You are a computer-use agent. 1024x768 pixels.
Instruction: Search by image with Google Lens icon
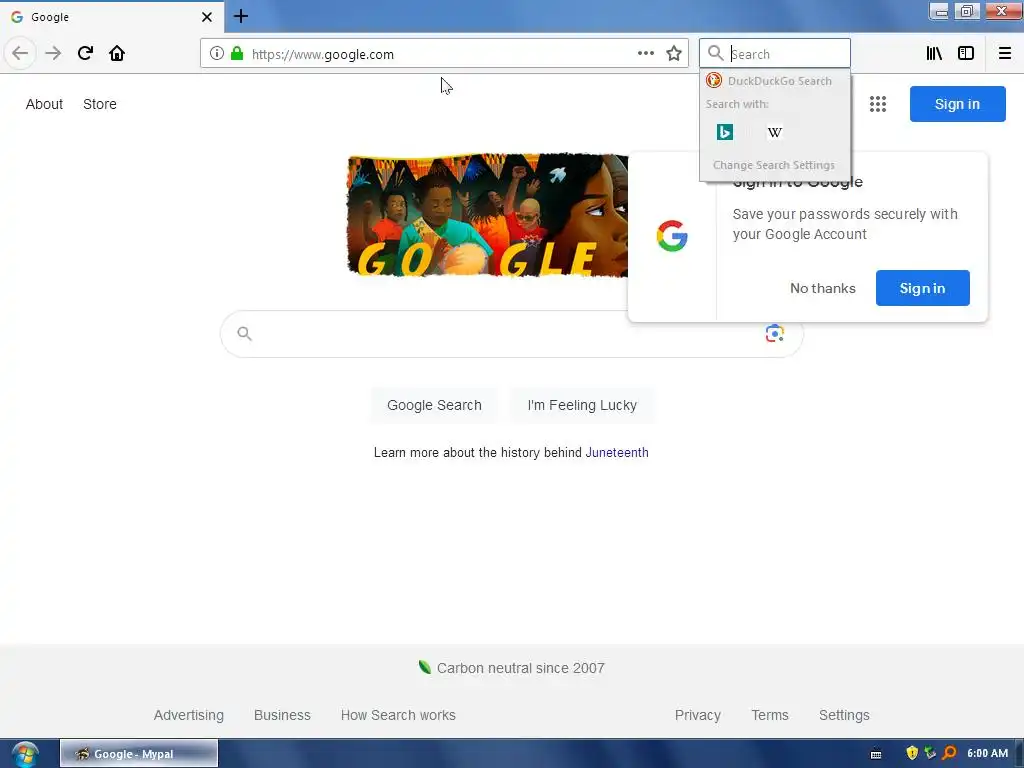tap(775, 333)
